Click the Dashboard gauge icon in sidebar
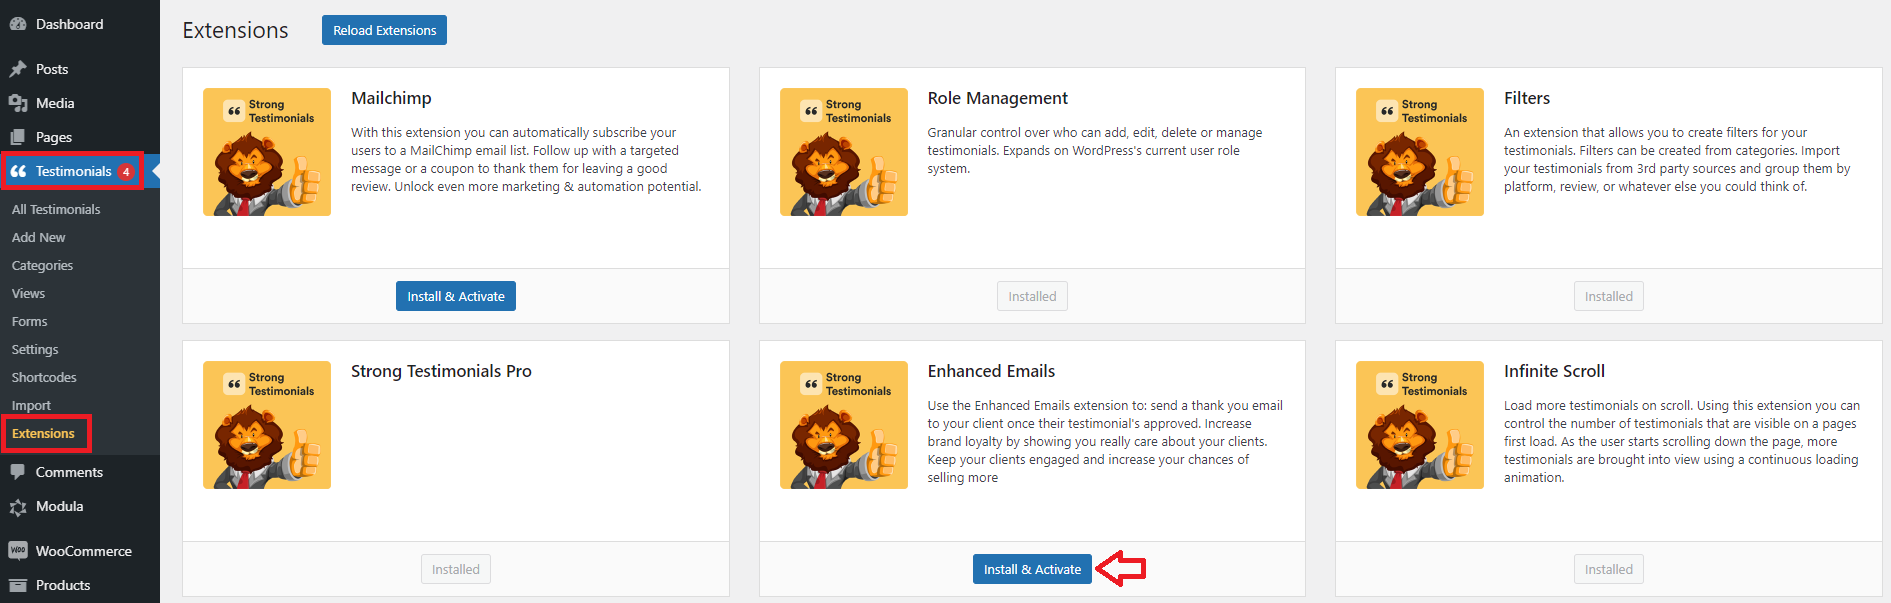The width and height of the screenshot is (1891, 603). pyautogui.click(x=18, y=24)
